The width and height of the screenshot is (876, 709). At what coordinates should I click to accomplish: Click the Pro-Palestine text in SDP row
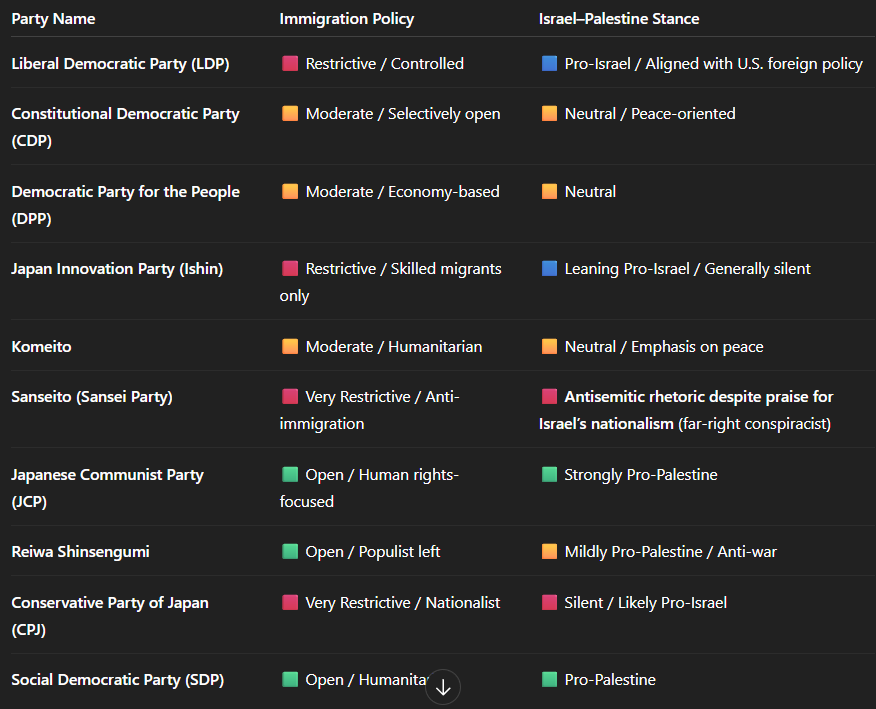tap(610, 680)
